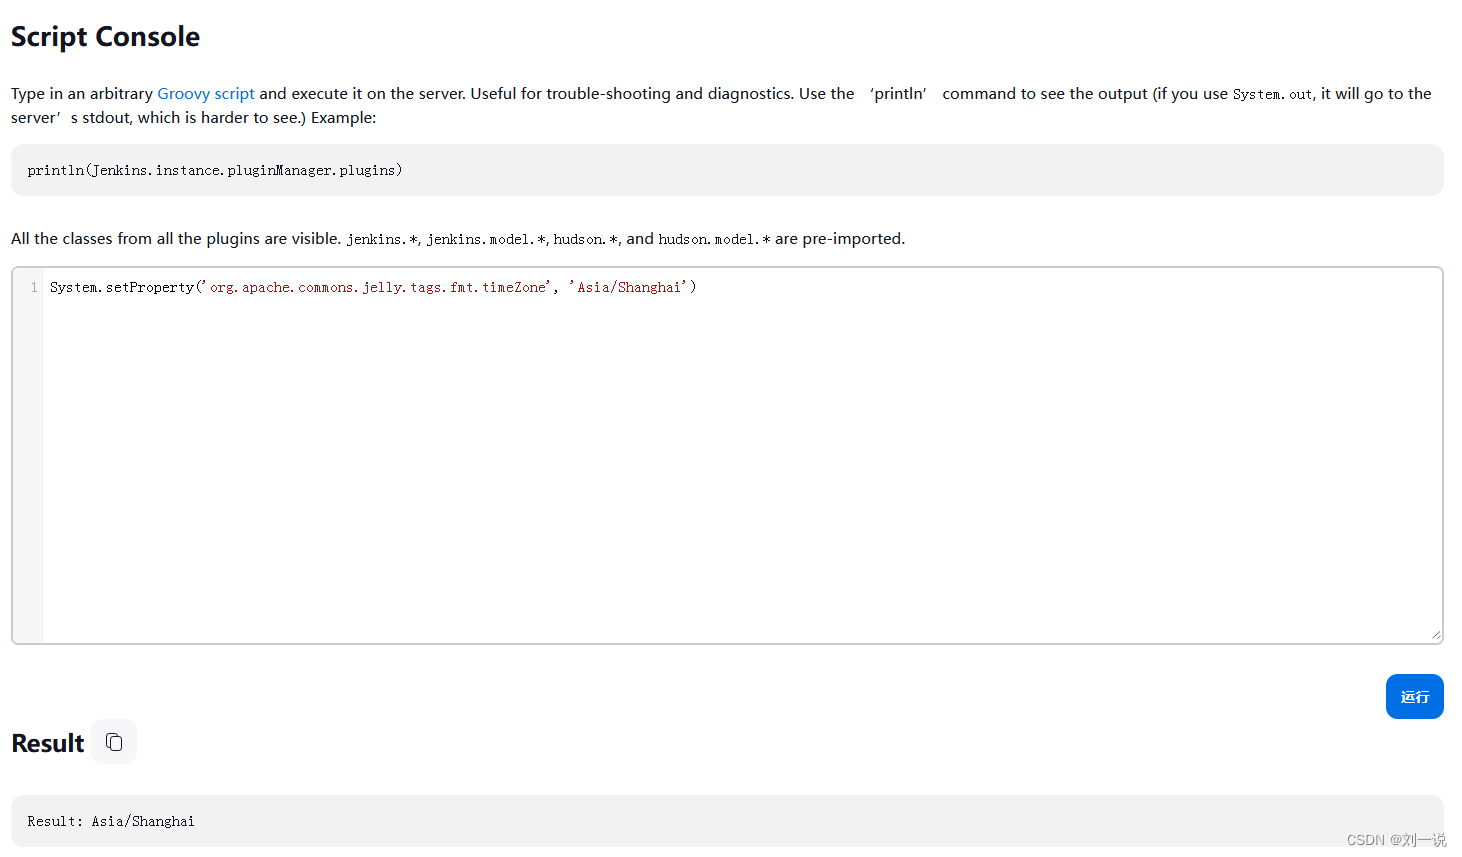The width and height of the screenshot is (1462, 857).
Task: Click line number 1 in editor gutter
Action: point(34,288)
